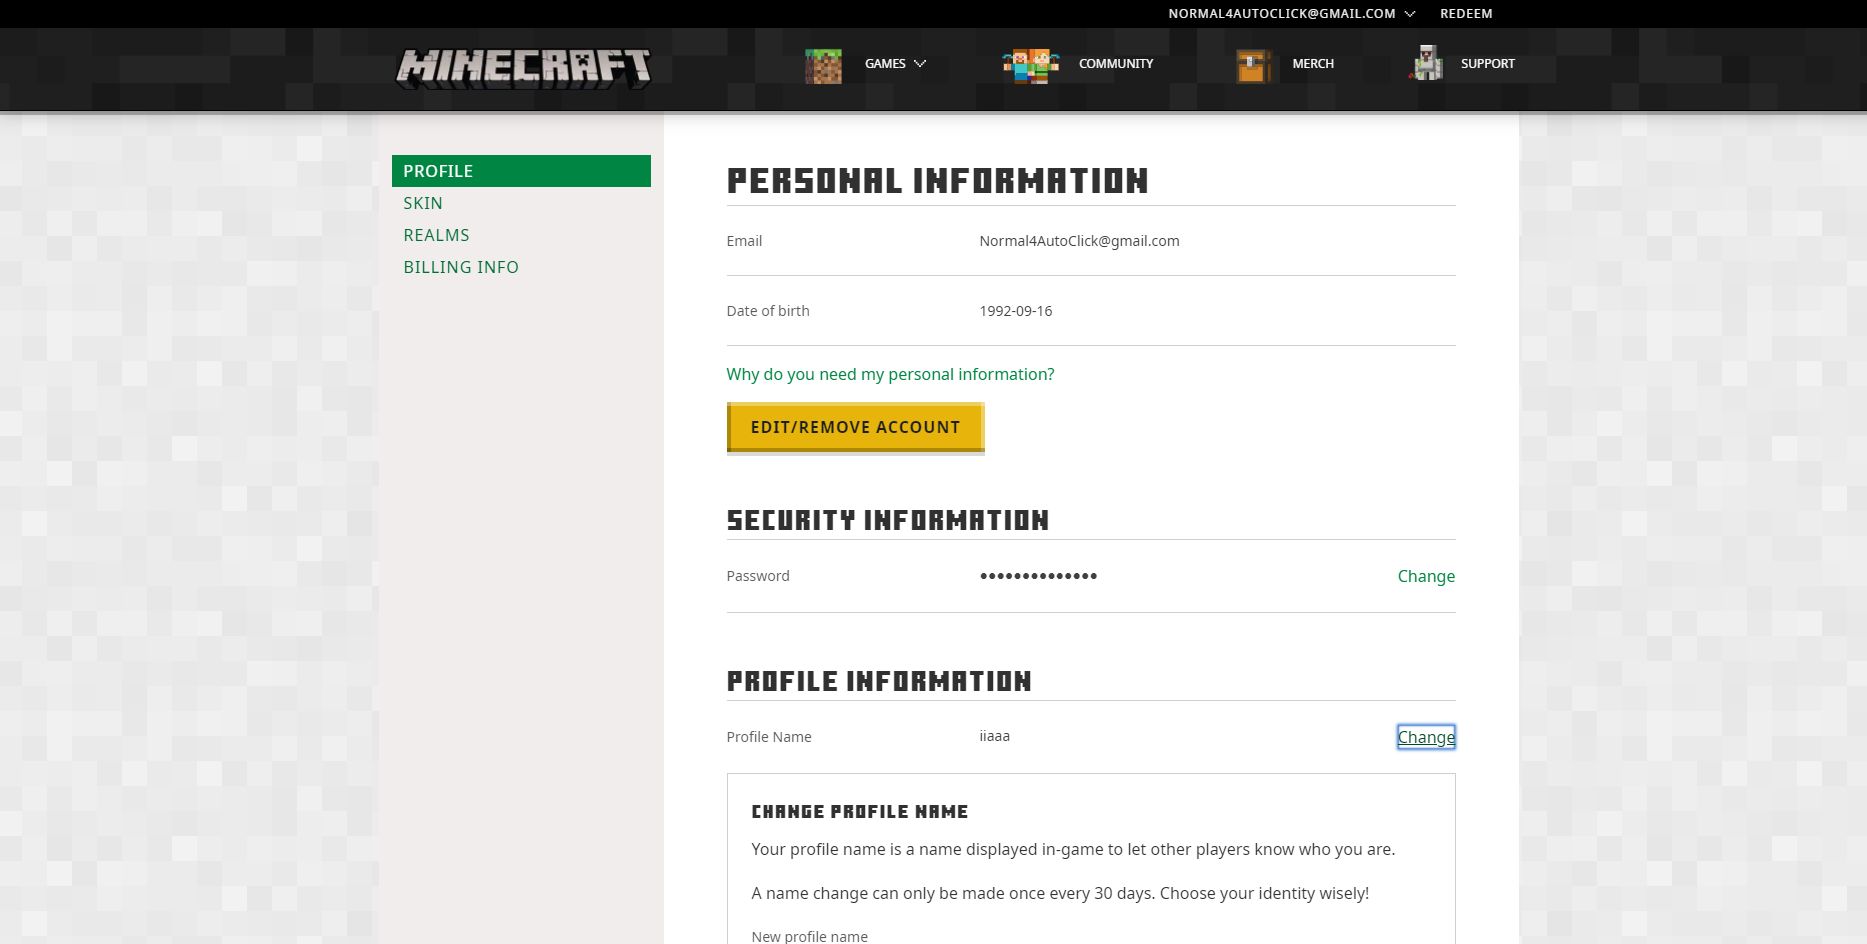
Task: Click the Minecraft logo
Action: (523, 68)
